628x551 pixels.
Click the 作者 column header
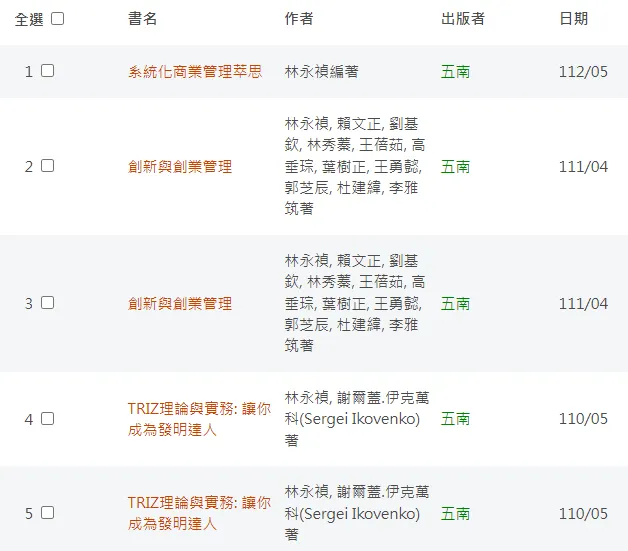click(299, 19)
